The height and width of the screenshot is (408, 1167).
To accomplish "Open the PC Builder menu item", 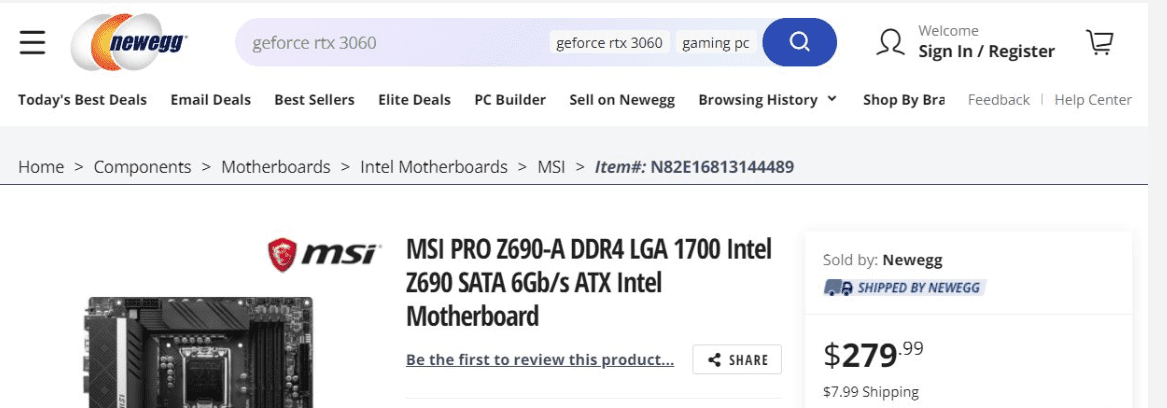I will [x=510, y=100].
